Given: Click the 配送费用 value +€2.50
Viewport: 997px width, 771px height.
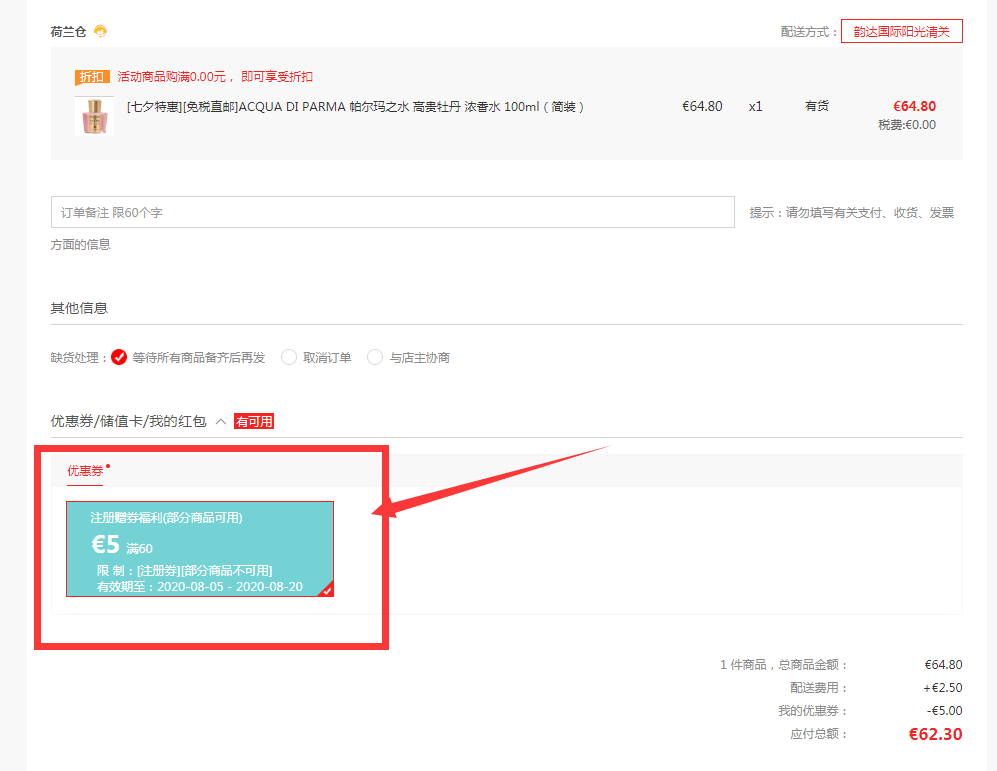Looking at the screenshot, I should (942, 688).
